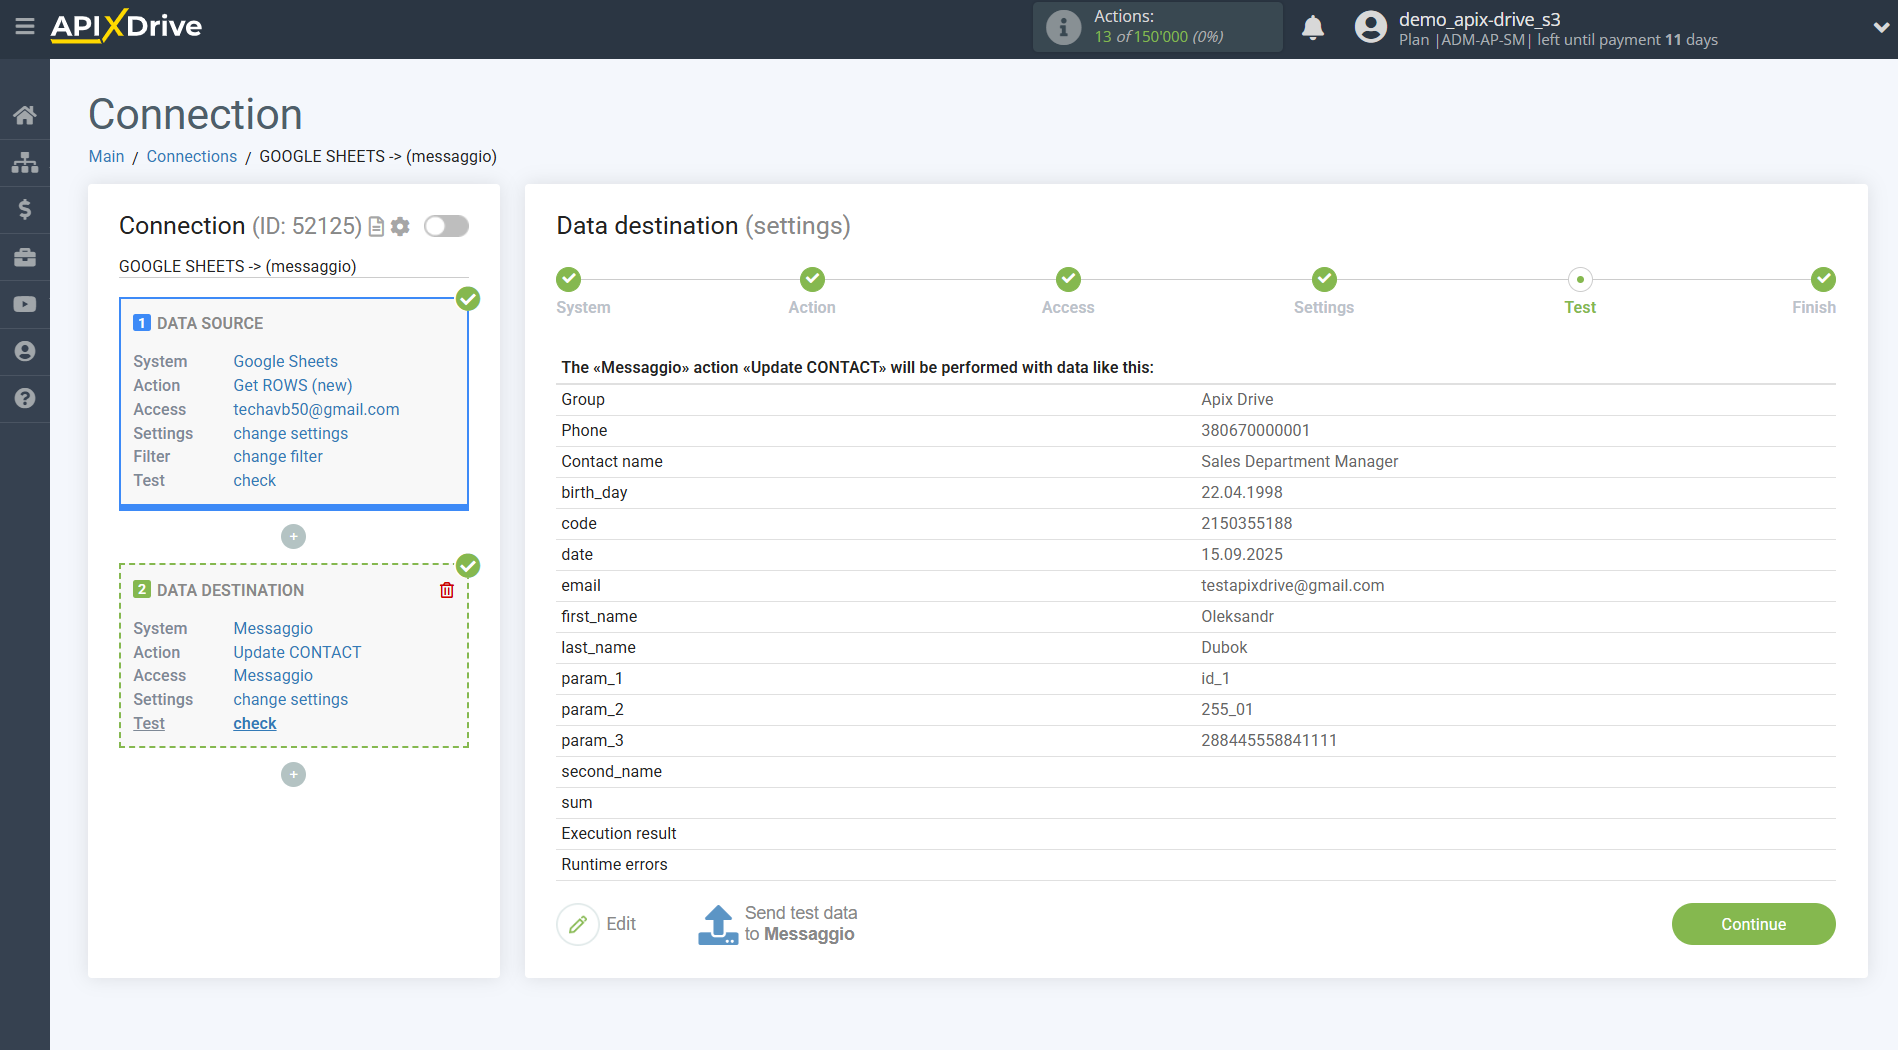Viewport: 1898px width, 1050px height.
Task: Open the user profile sidebar icon
Action: tap(25, 351)
